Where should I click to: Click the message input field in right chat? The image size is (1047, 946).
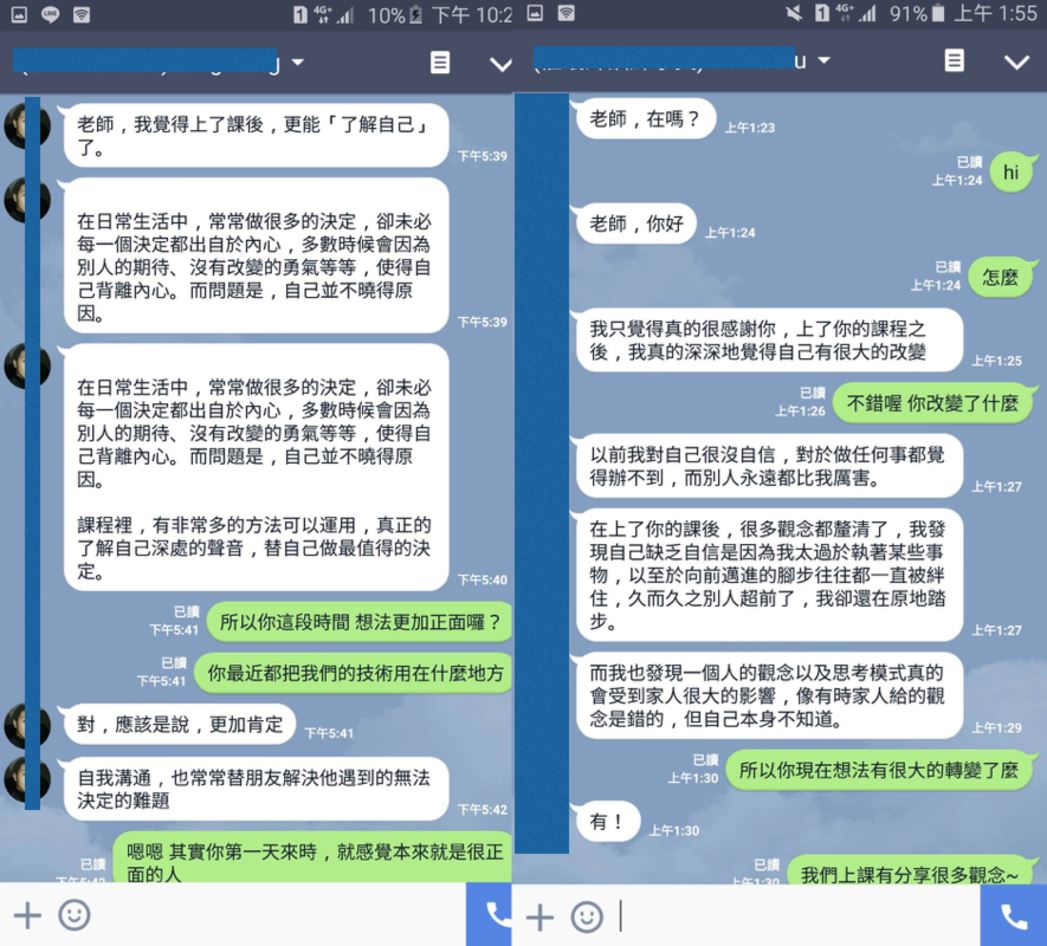pos(790,916)
